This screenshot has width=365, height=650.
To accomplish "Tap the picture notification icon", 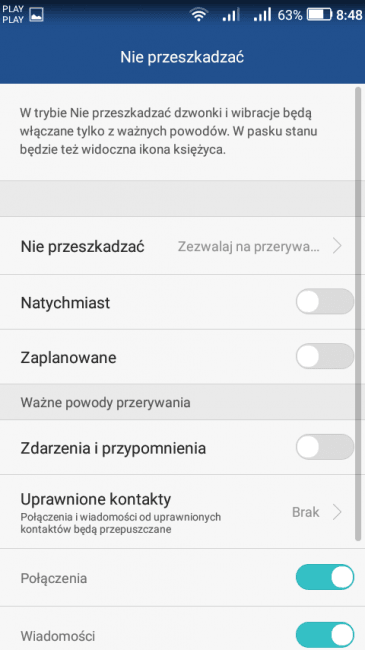I will 36,15.
